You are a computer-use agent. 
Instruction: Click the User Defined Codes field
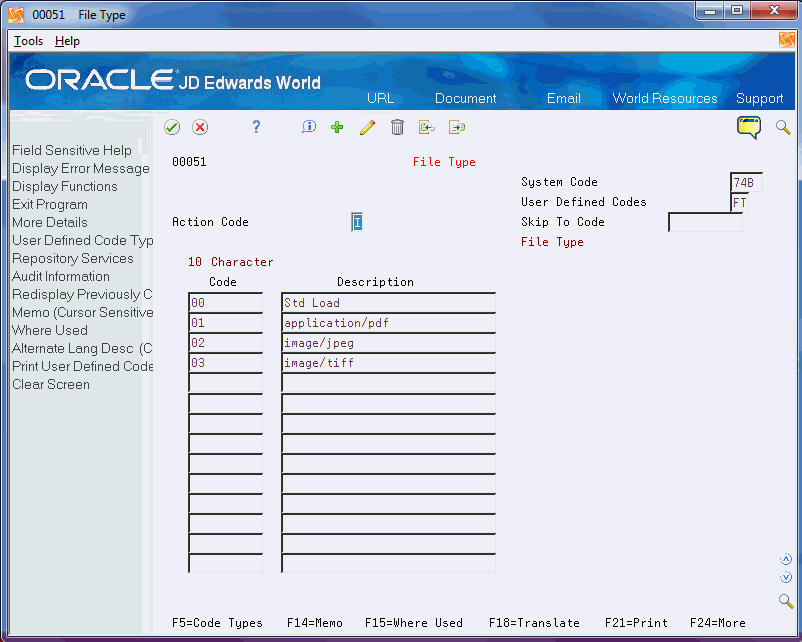pos(740,202)
